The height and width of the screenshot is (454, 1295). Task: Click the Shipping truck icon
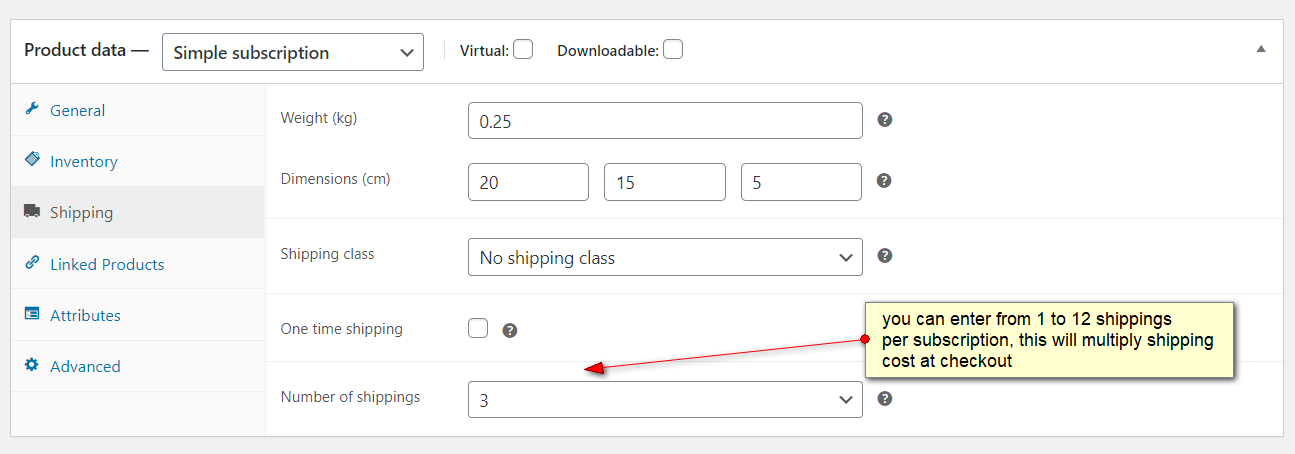[32, 212]
